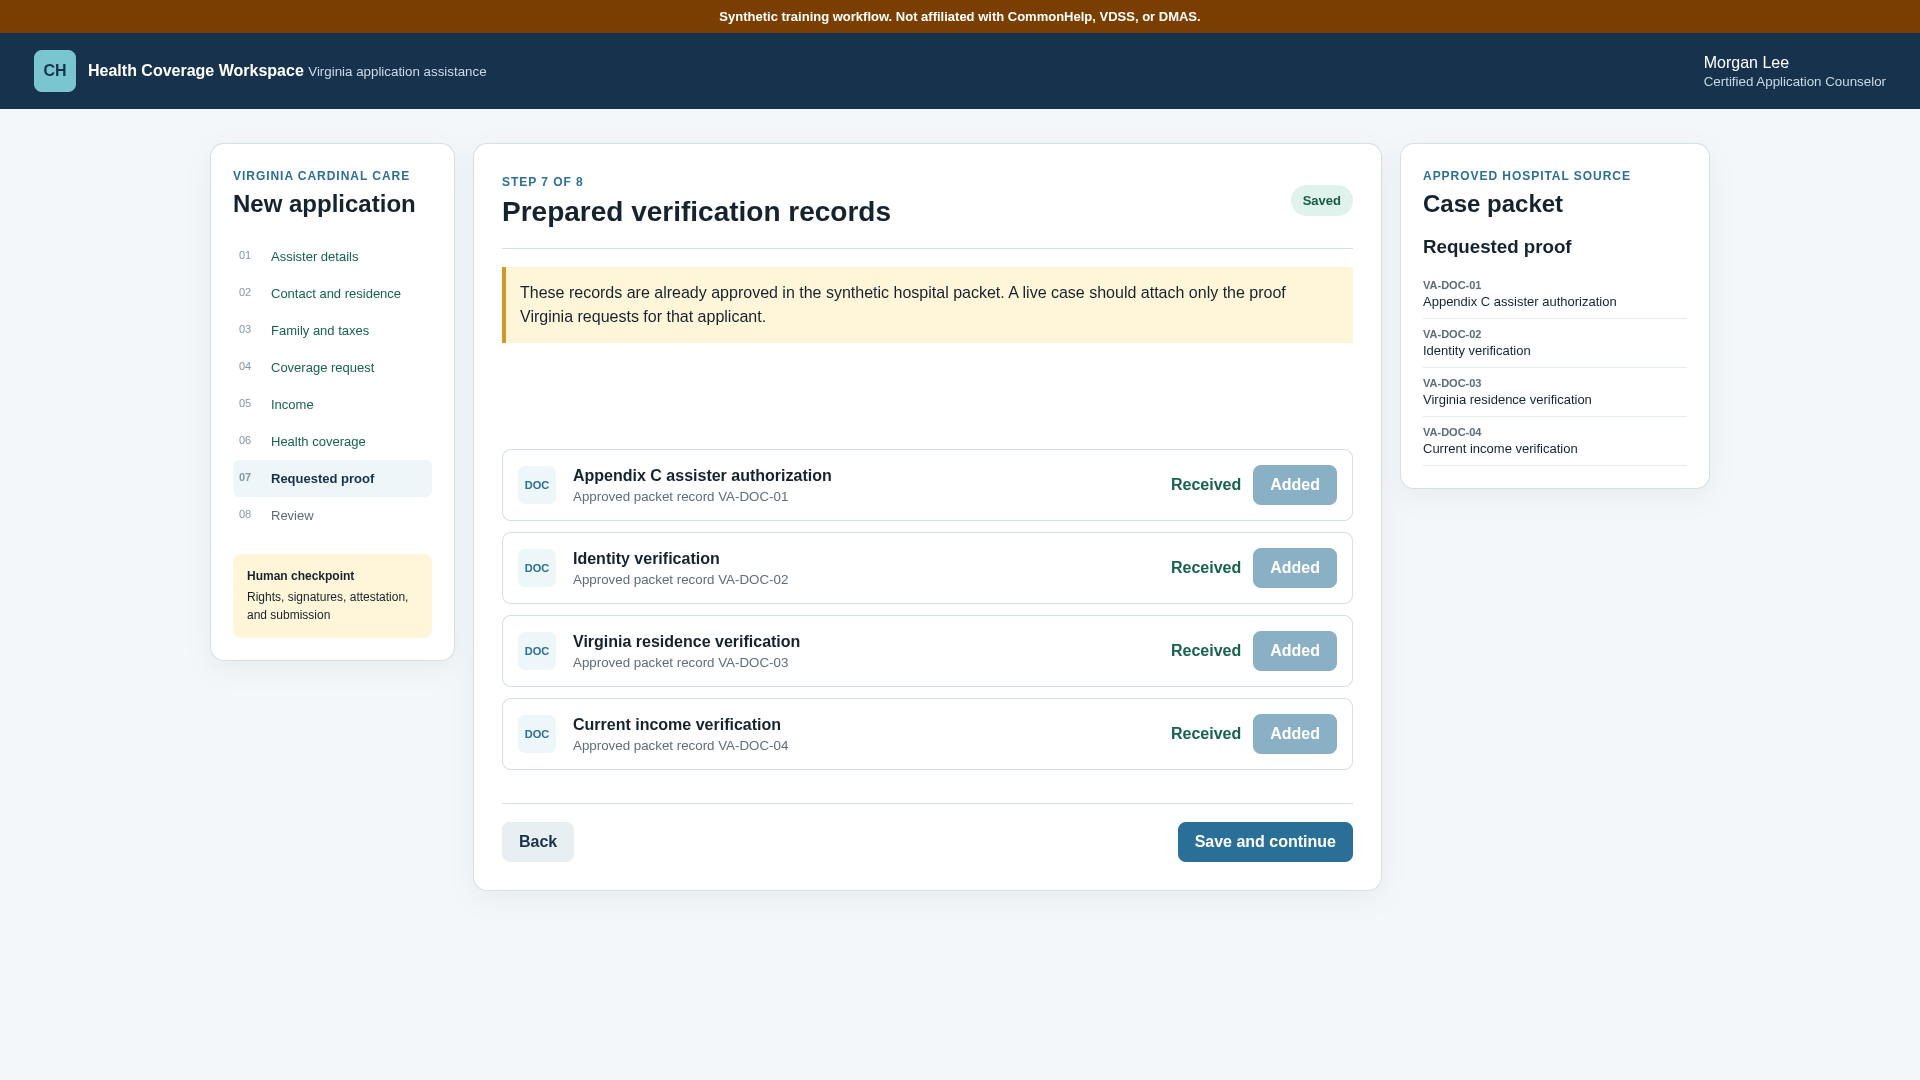
Task: Click the CH workspace logo icon
Action: (x=55, y=71)
